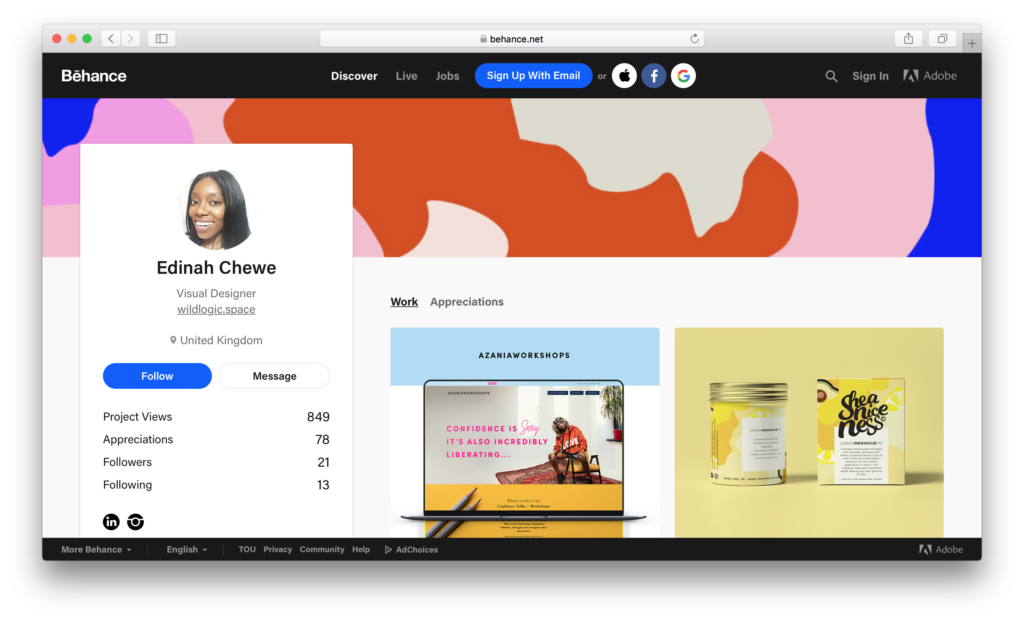Go forward with Safari's forward arrow
The image size is (1024, 621).
click(131, 39)
